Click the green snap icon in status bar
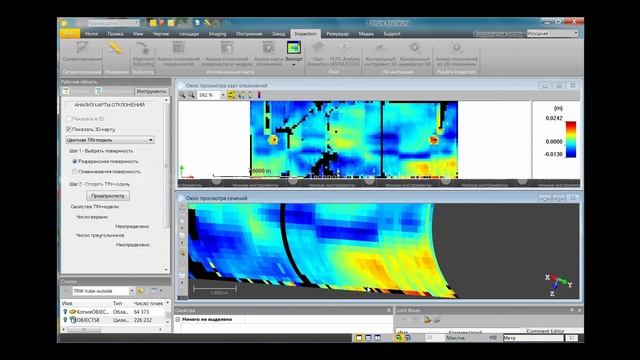The height and width of the screenshot is (360, 640). click(x=399, y=338)
